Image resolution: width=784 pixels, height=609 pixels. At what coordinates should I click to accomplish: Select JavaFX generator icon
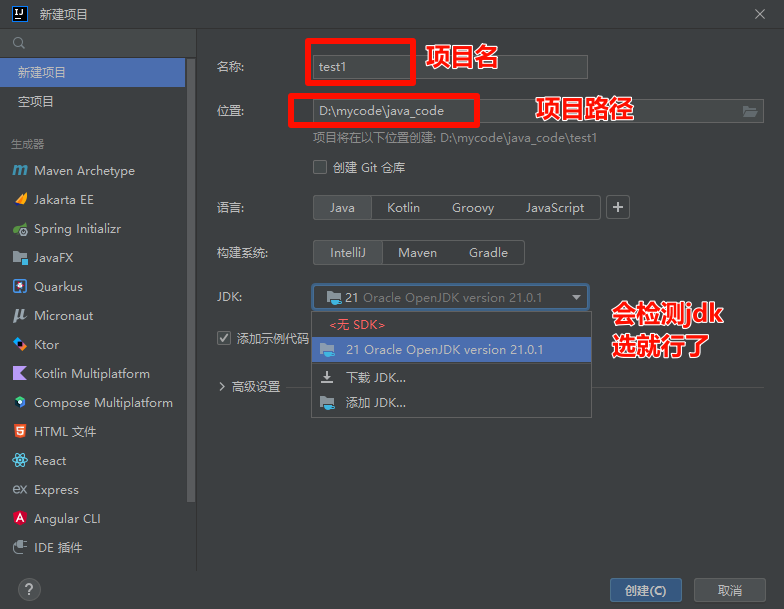point(20,258)
